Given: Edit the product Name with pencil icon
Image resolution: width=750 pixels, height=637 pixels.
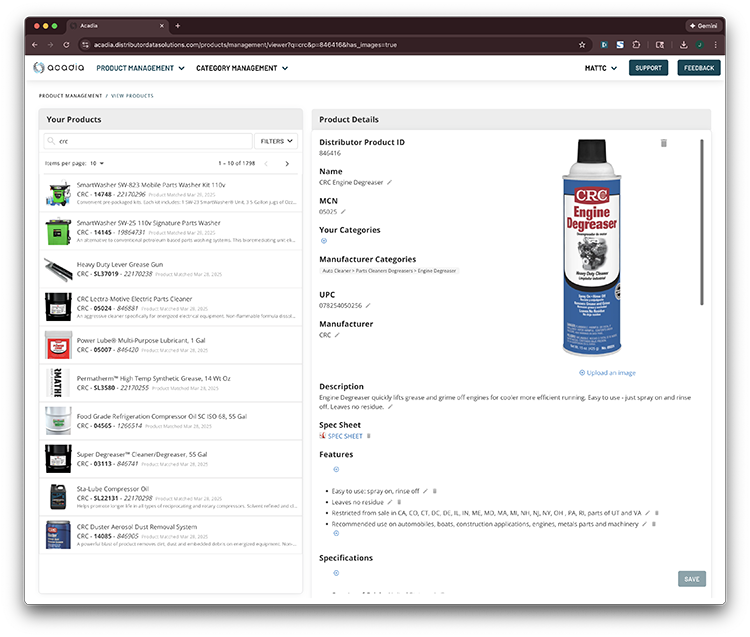Looking at the screenshot, I should [389, 182].
